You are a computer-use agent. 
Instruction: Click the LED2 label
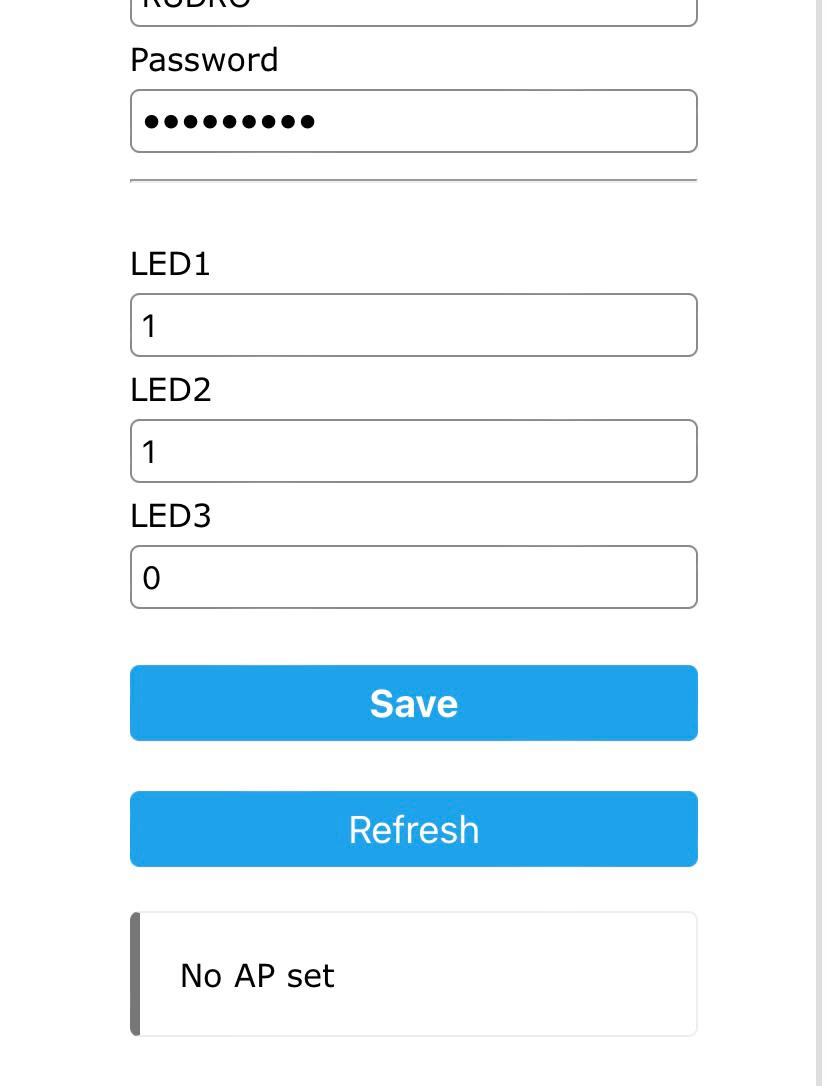click(171, 390)
